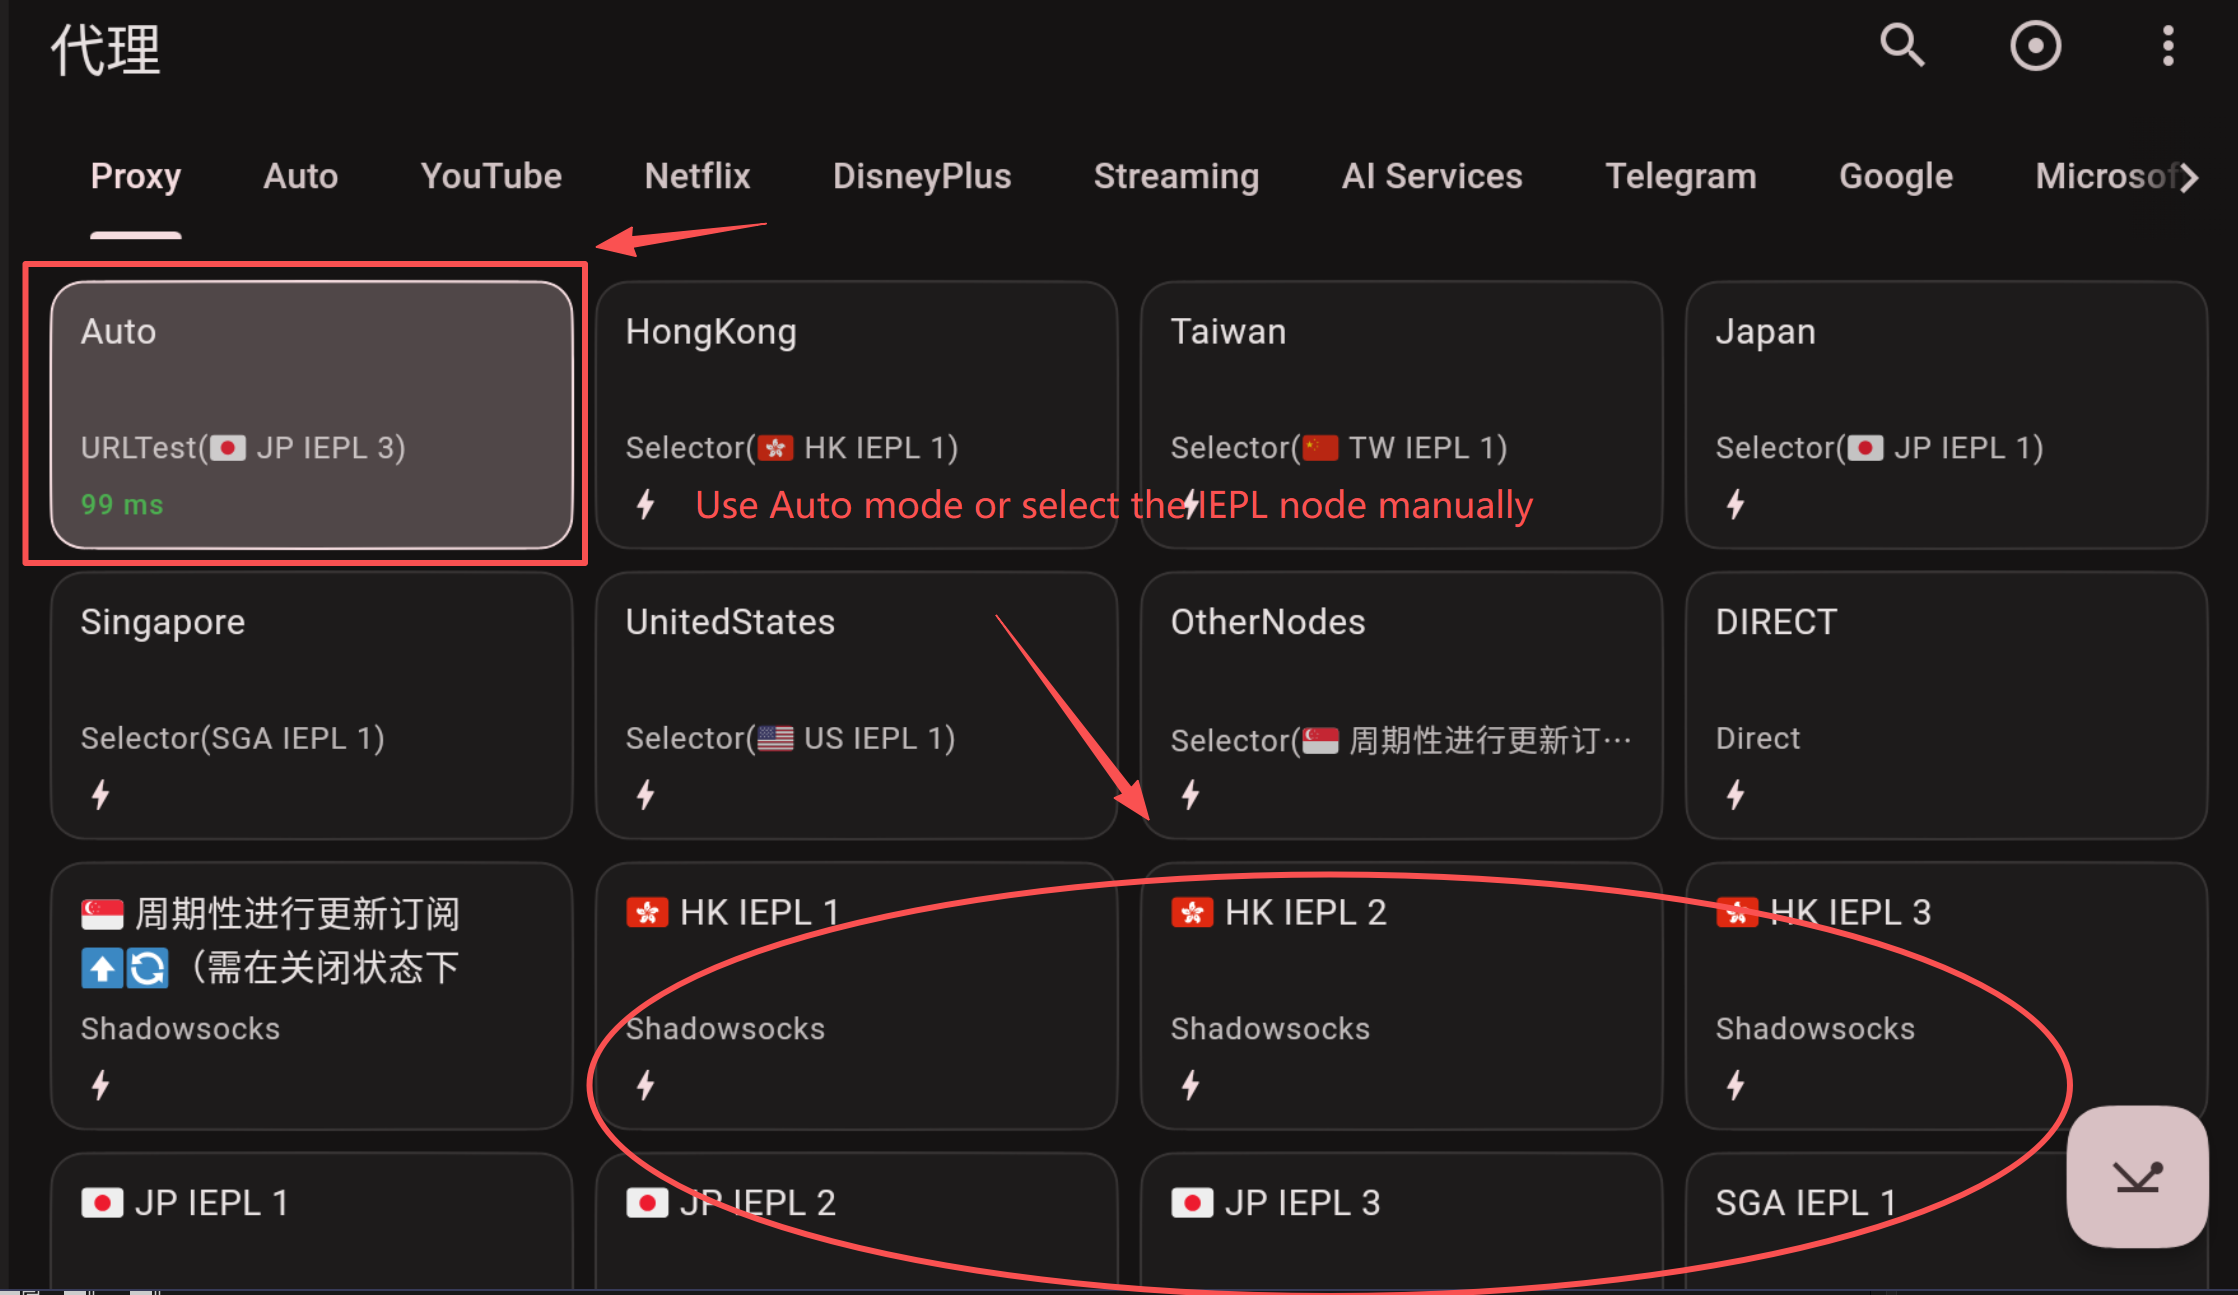
Task: Select the HongKong selector card
Action: pyautogui.click(x=857, y=415)
